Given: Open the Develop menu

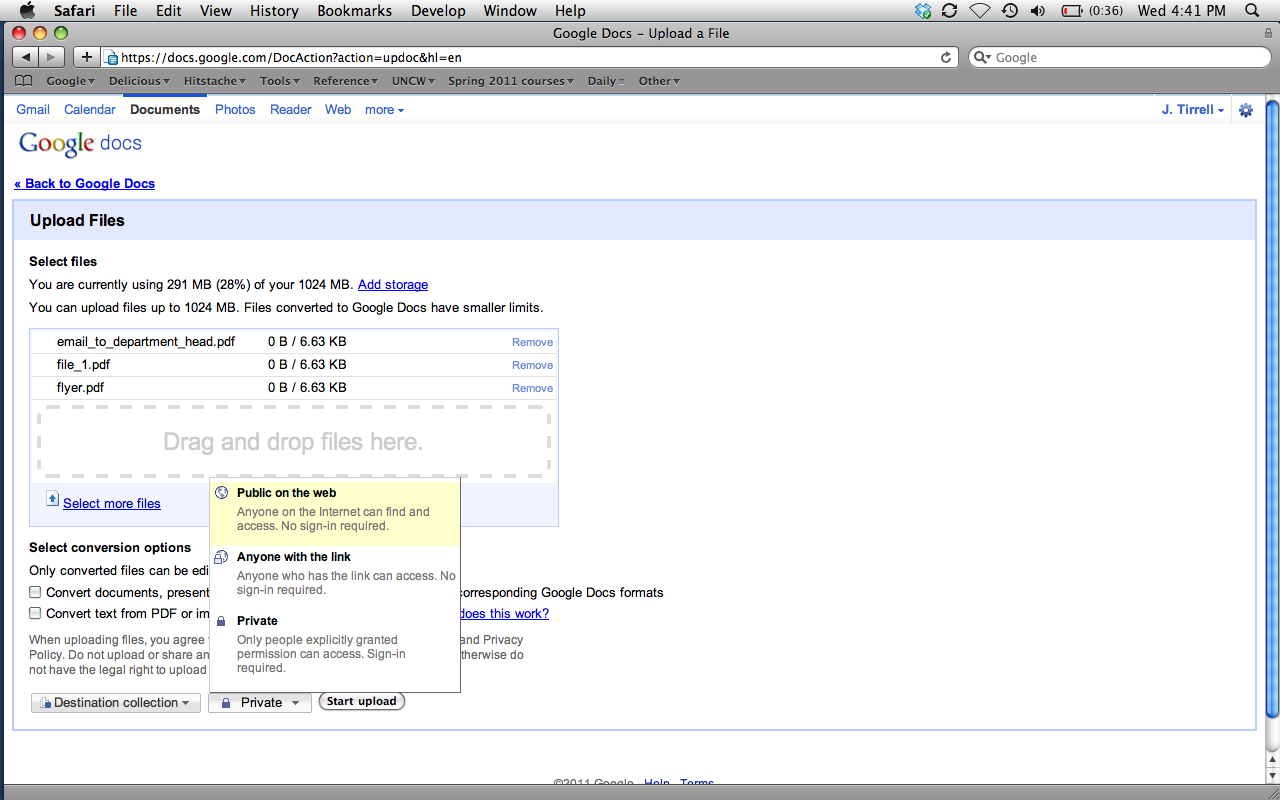Looking at the screenshot, I should click(439, 11).
